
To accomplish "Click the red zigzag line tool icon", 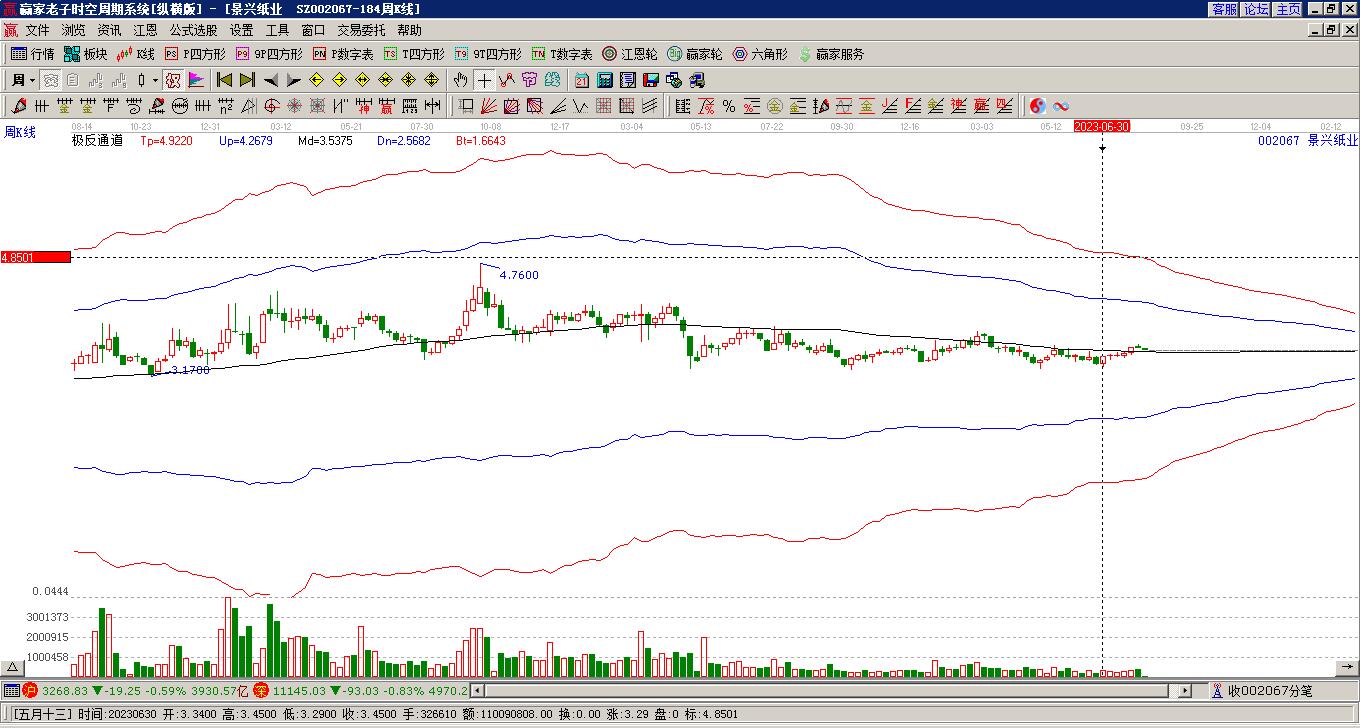I will point(507,80).
